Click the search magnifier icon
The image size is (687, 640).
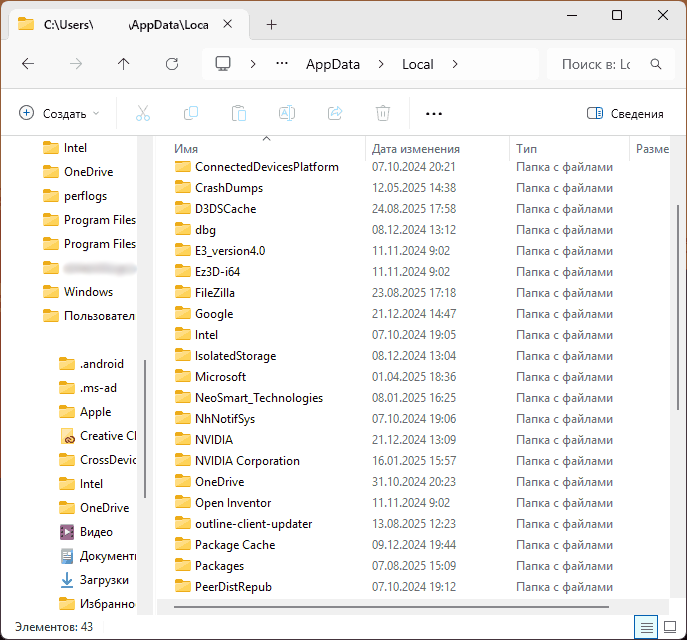click(655, 64)
